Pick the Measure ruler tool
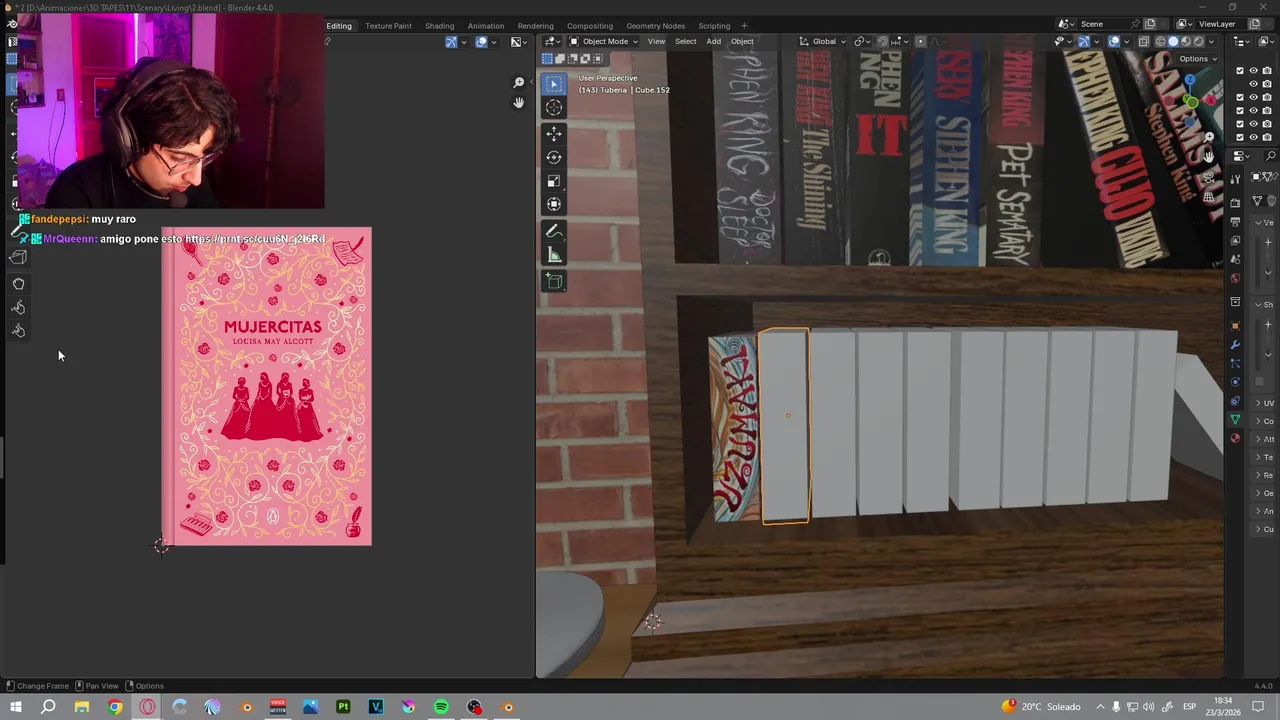 [x=554, y=256]
